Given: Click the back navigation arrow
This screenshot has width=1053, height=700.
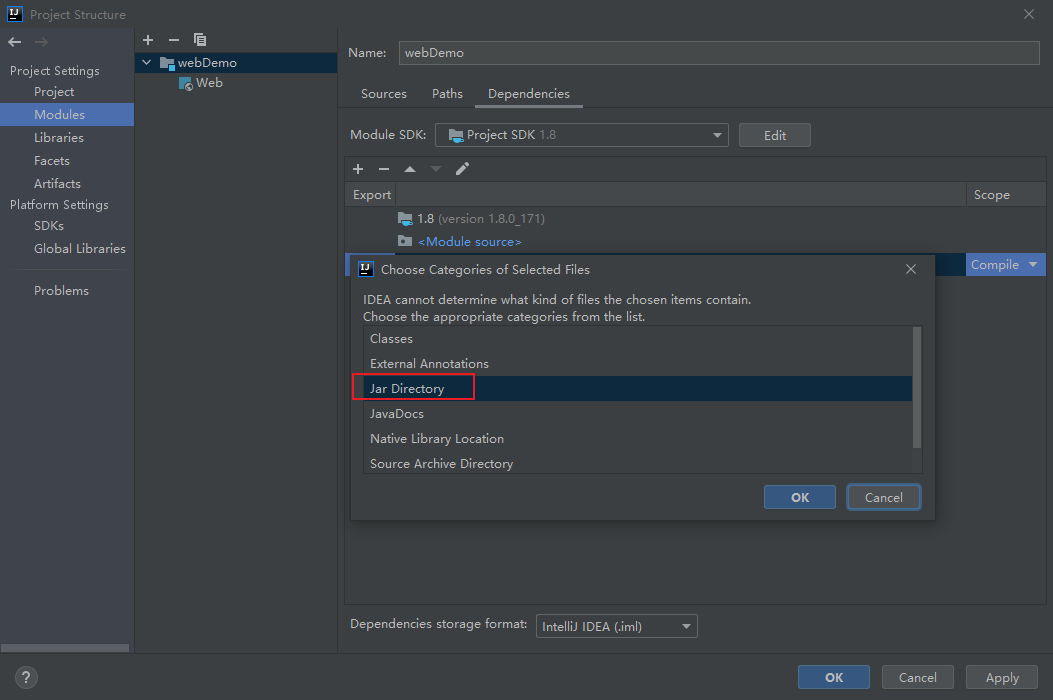Looking at the screenshot, I should [15, 42].
